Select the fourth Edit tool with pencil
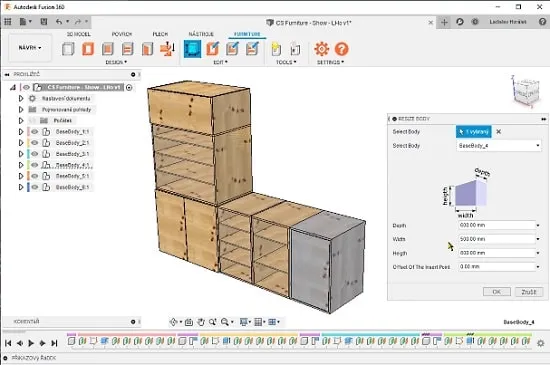The height and width of the screenshot is (365, 550). pos(252,49)
